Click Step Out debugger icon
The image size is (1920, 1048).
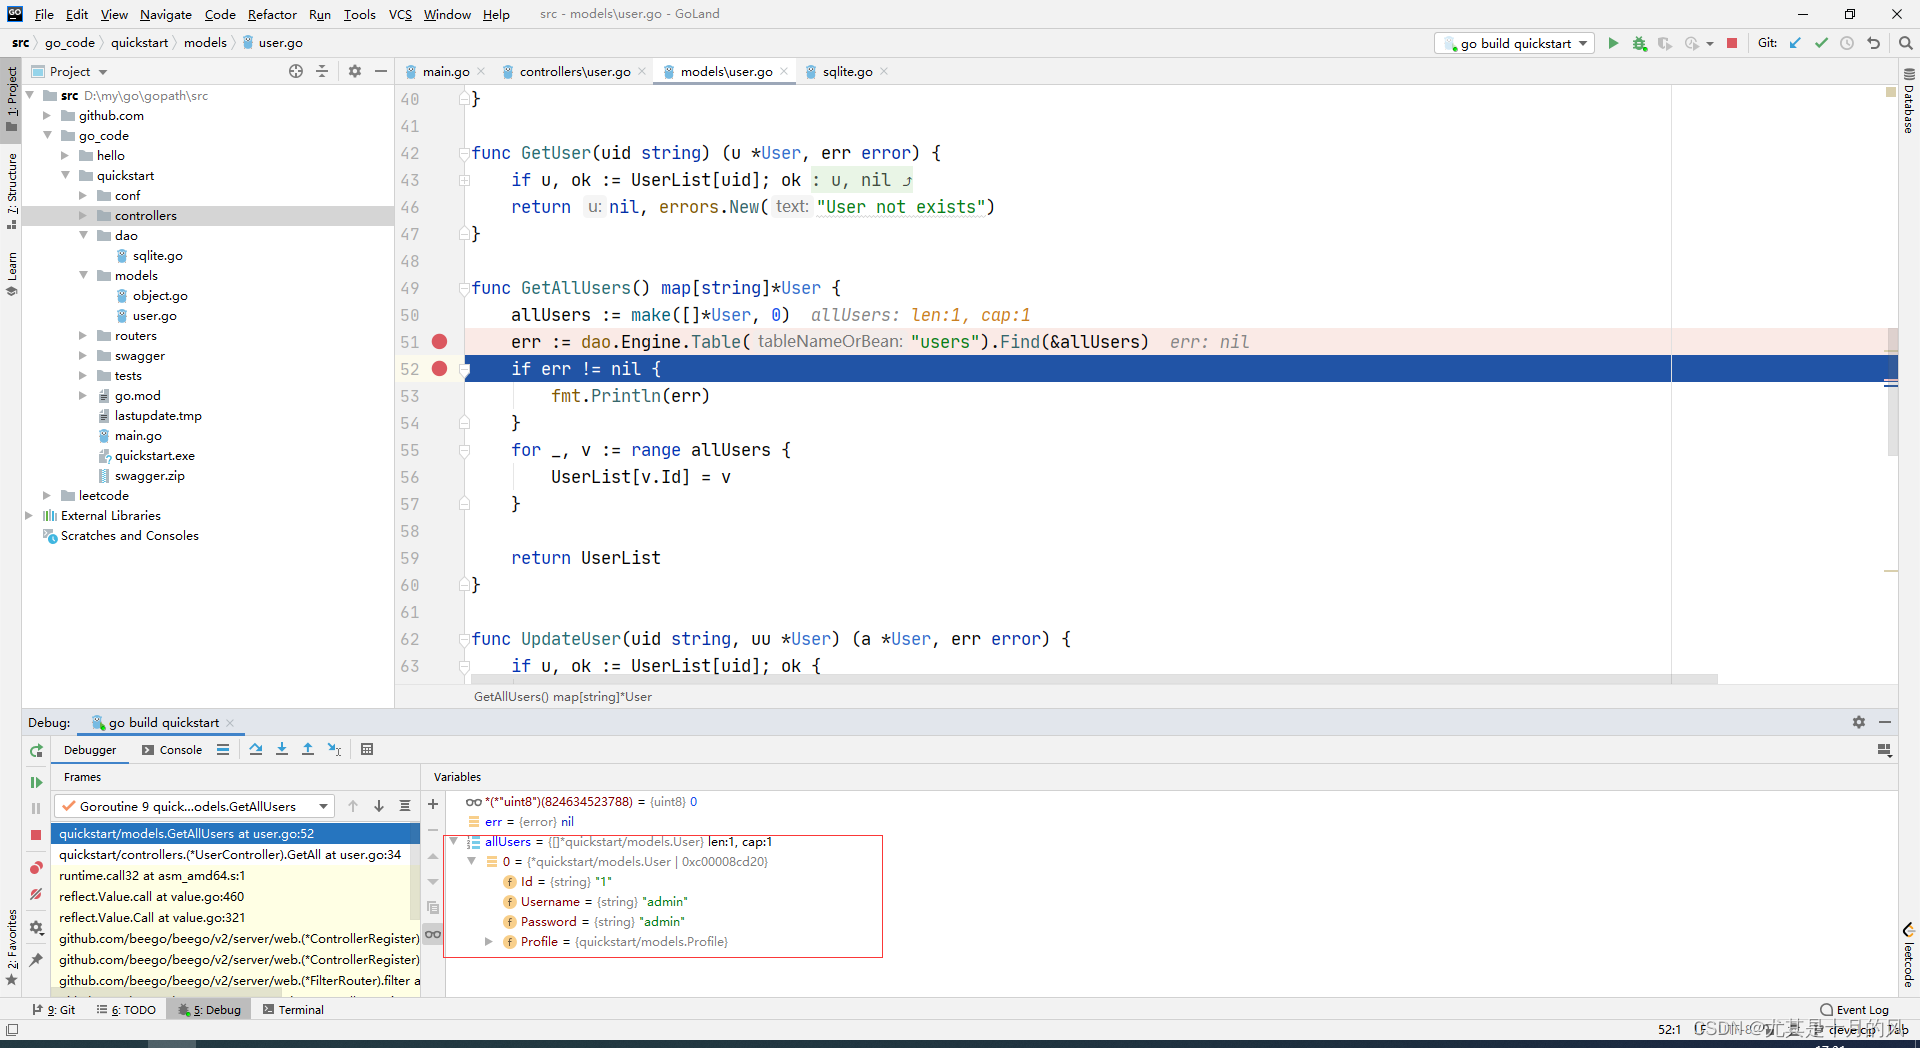tap(308, 749)
